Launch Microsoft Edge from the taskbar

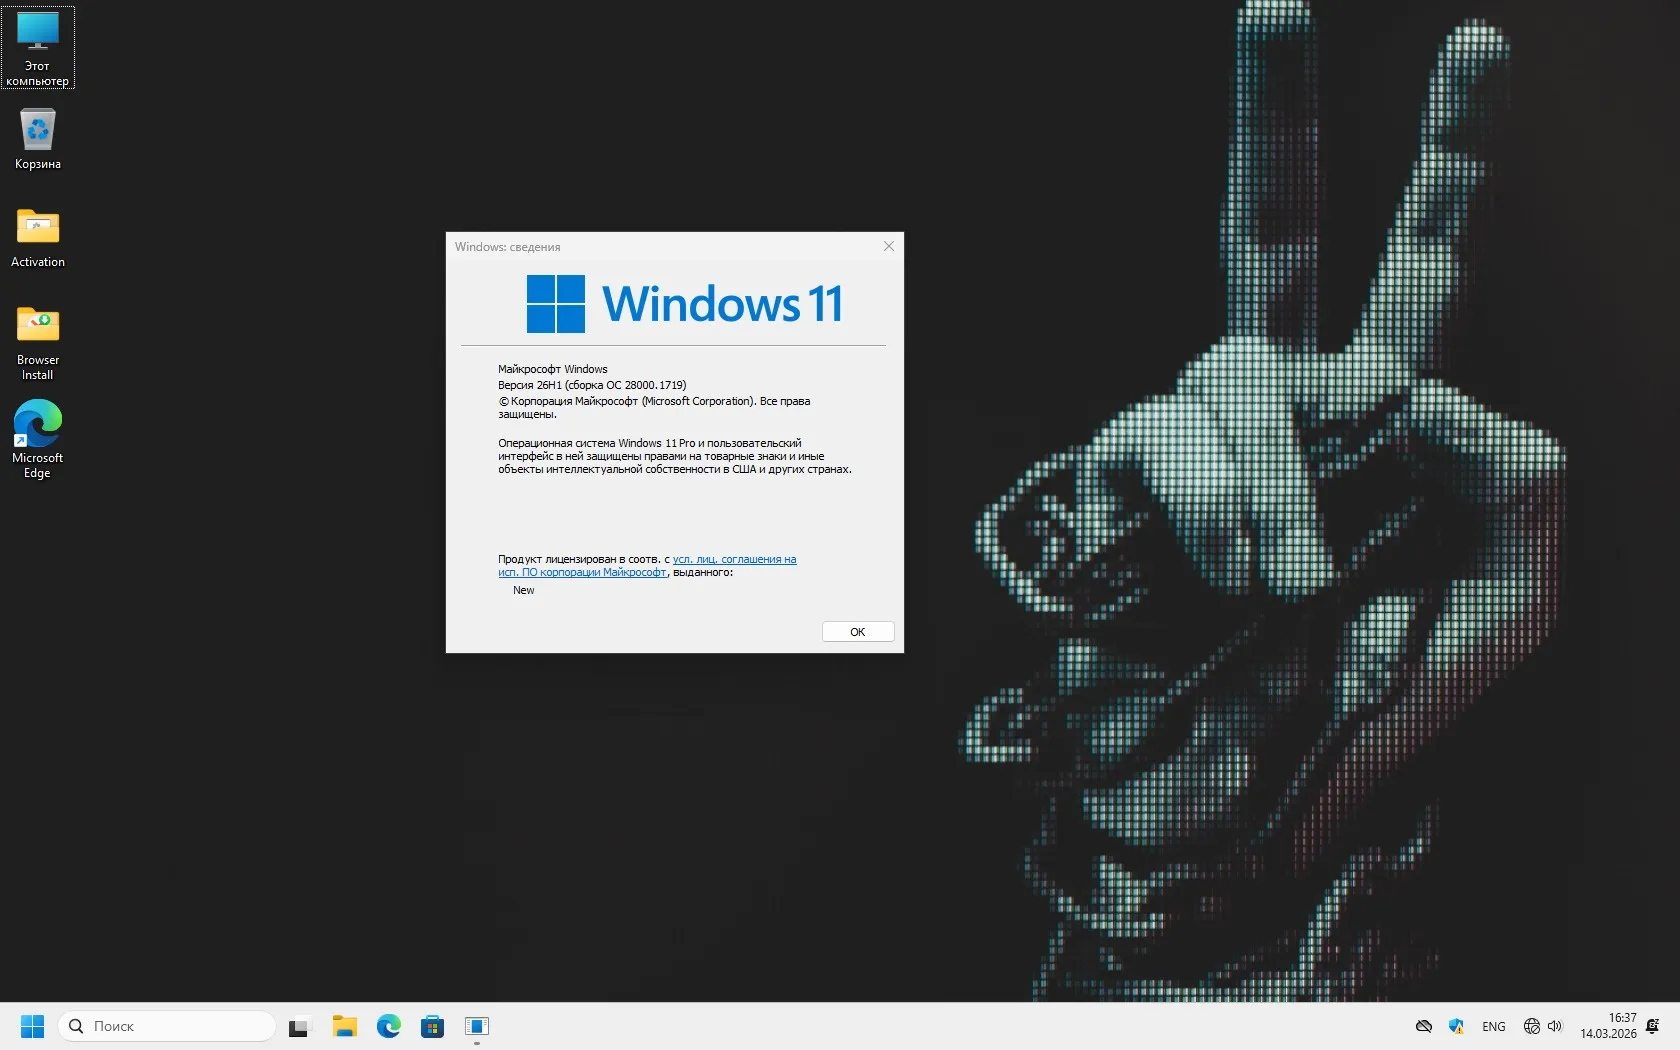pyautogui.click(x=389, y=1026)
